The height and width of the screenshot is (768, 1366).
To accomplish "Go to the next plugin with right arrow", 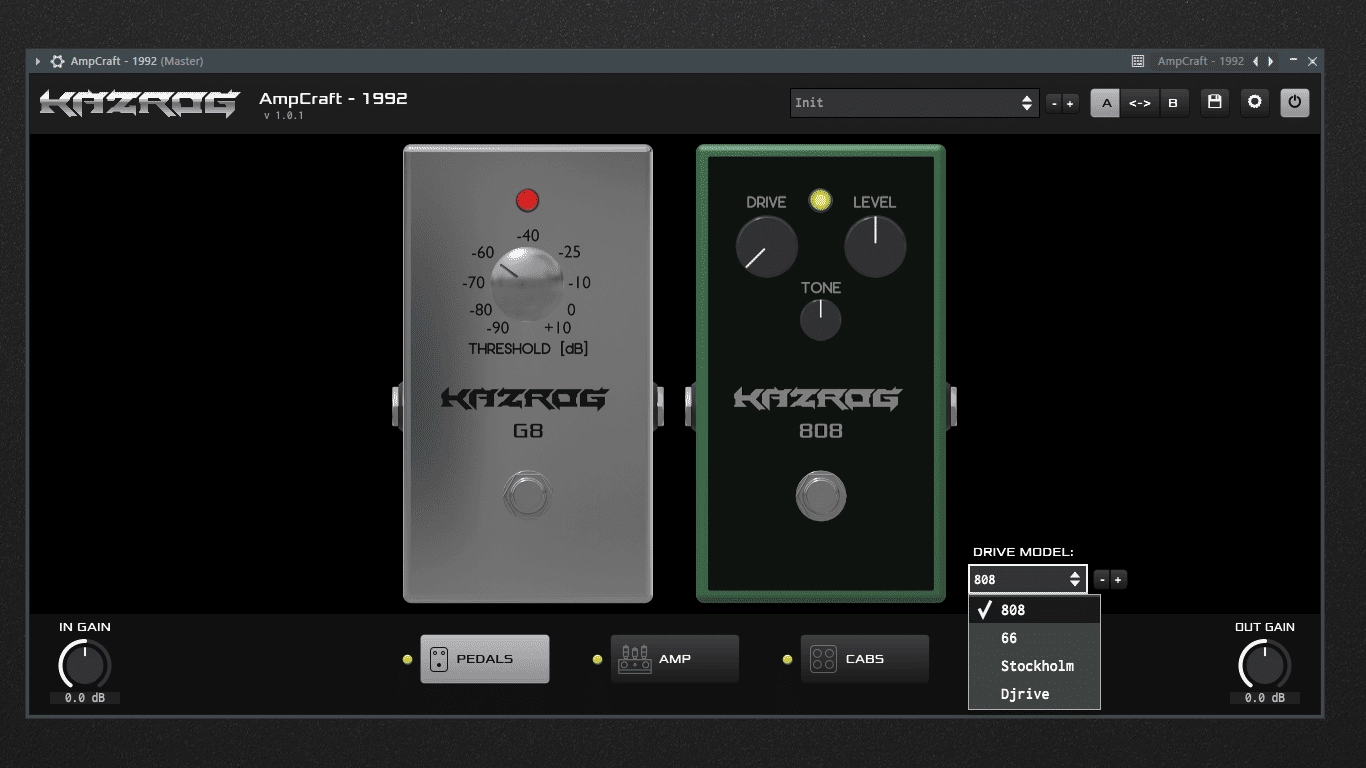I will click(x=1271, y=61).
